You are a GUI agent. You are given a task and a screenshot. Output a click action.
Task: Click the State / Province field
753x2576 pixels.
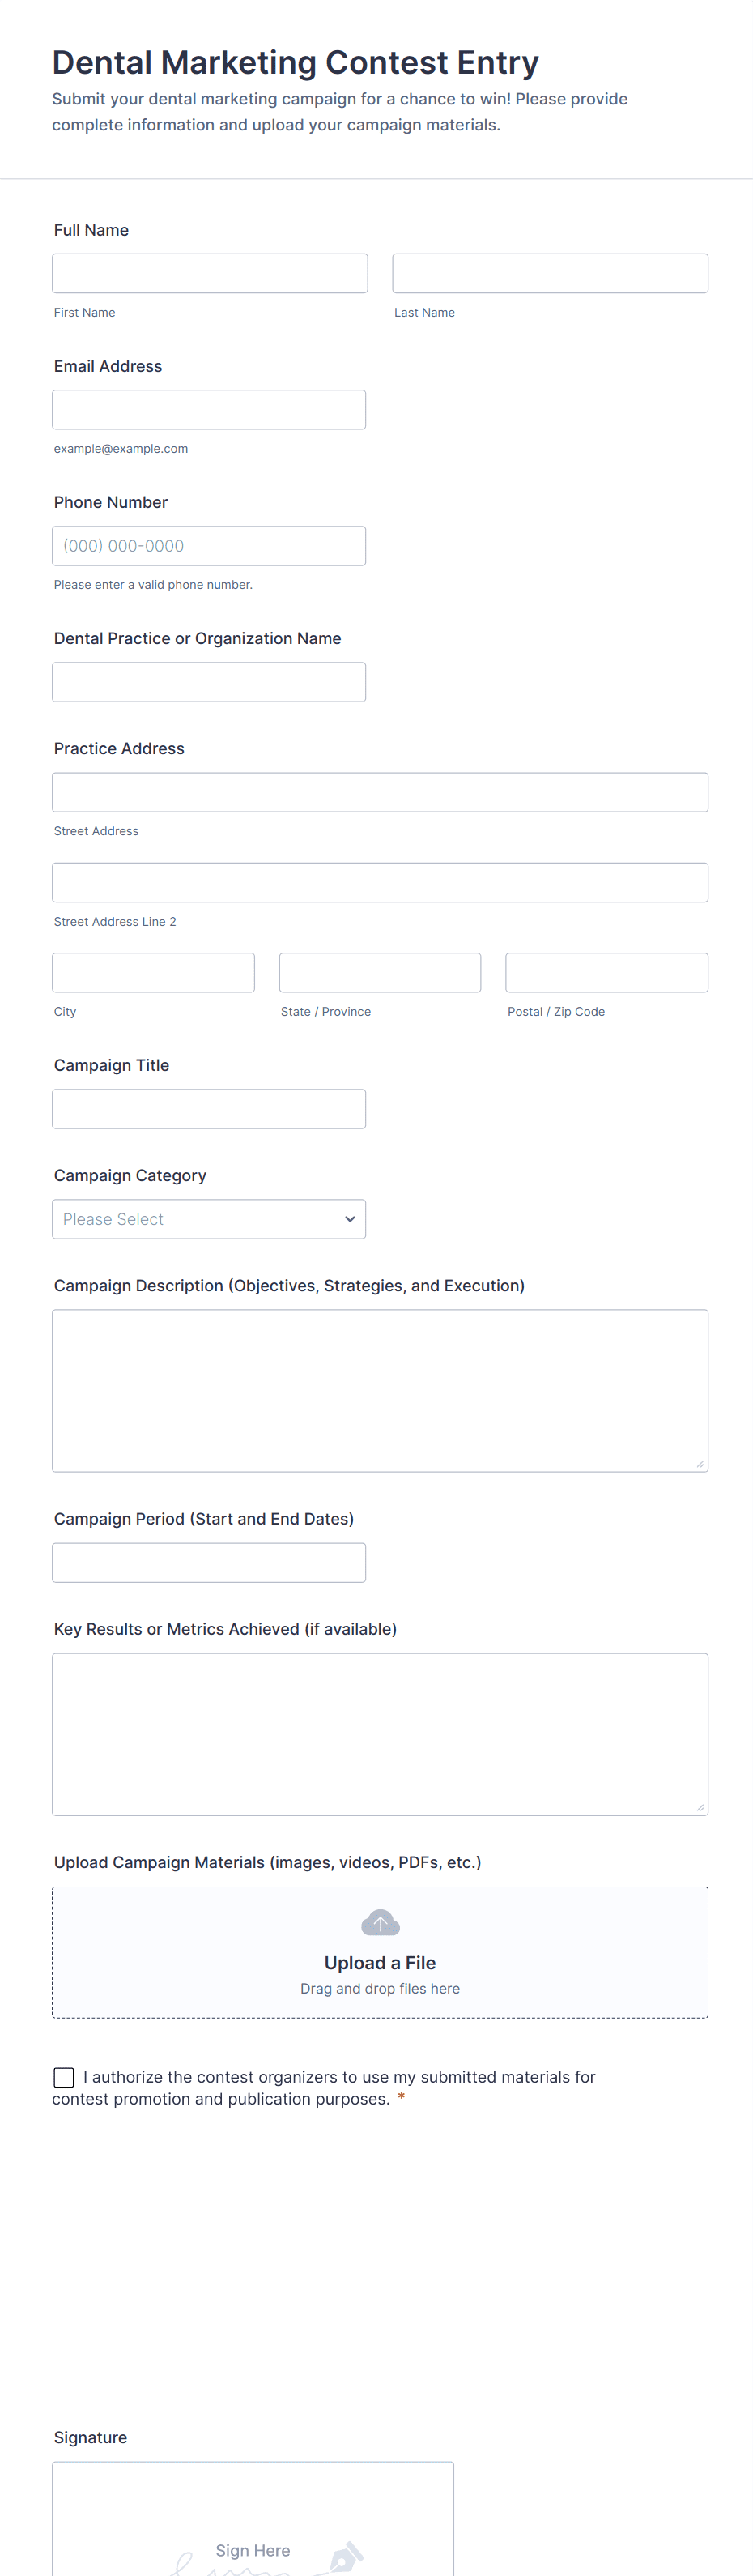380,973
